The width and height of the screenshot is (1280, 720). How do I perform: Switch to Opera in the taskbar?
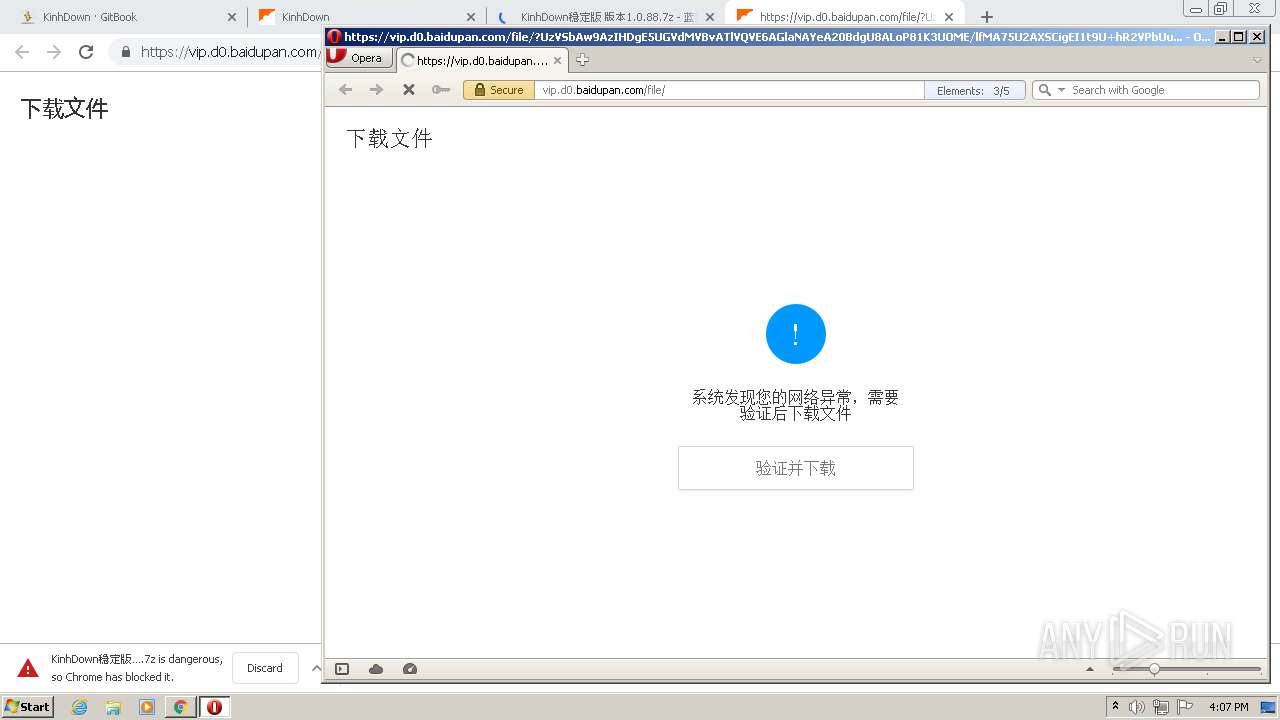click(214, 707)
